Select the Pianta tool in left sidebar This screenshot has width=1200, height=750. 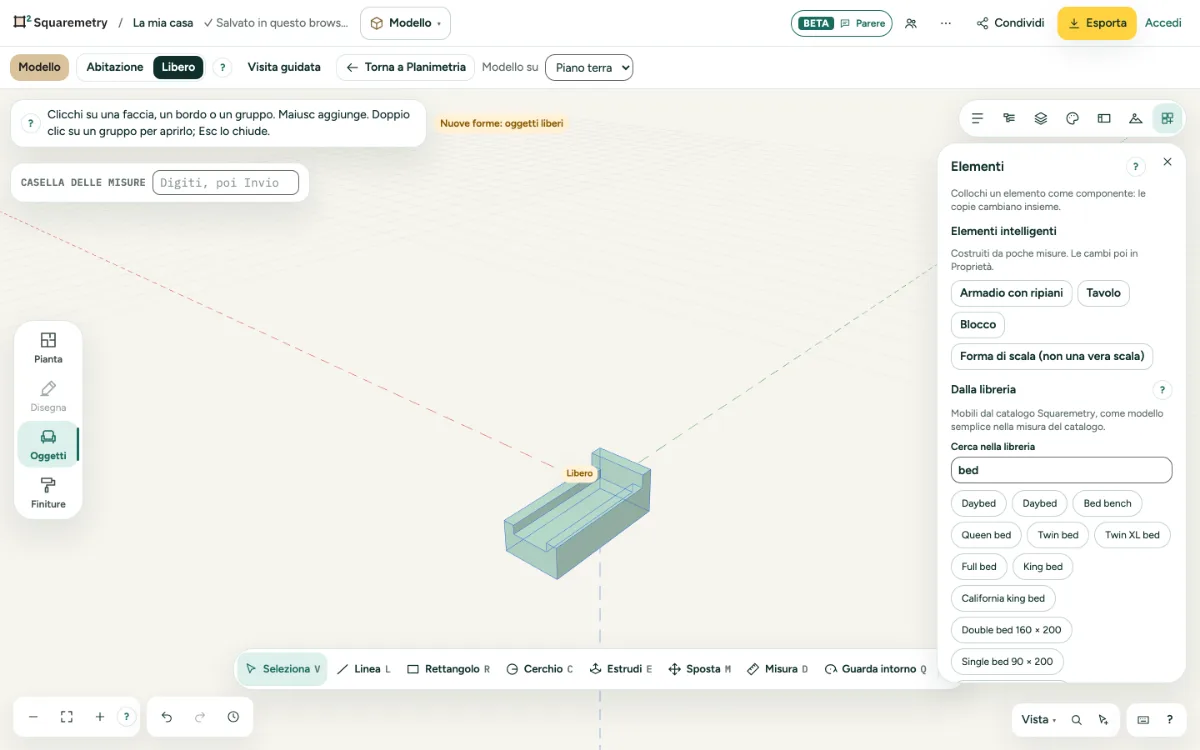click(48, 348)
